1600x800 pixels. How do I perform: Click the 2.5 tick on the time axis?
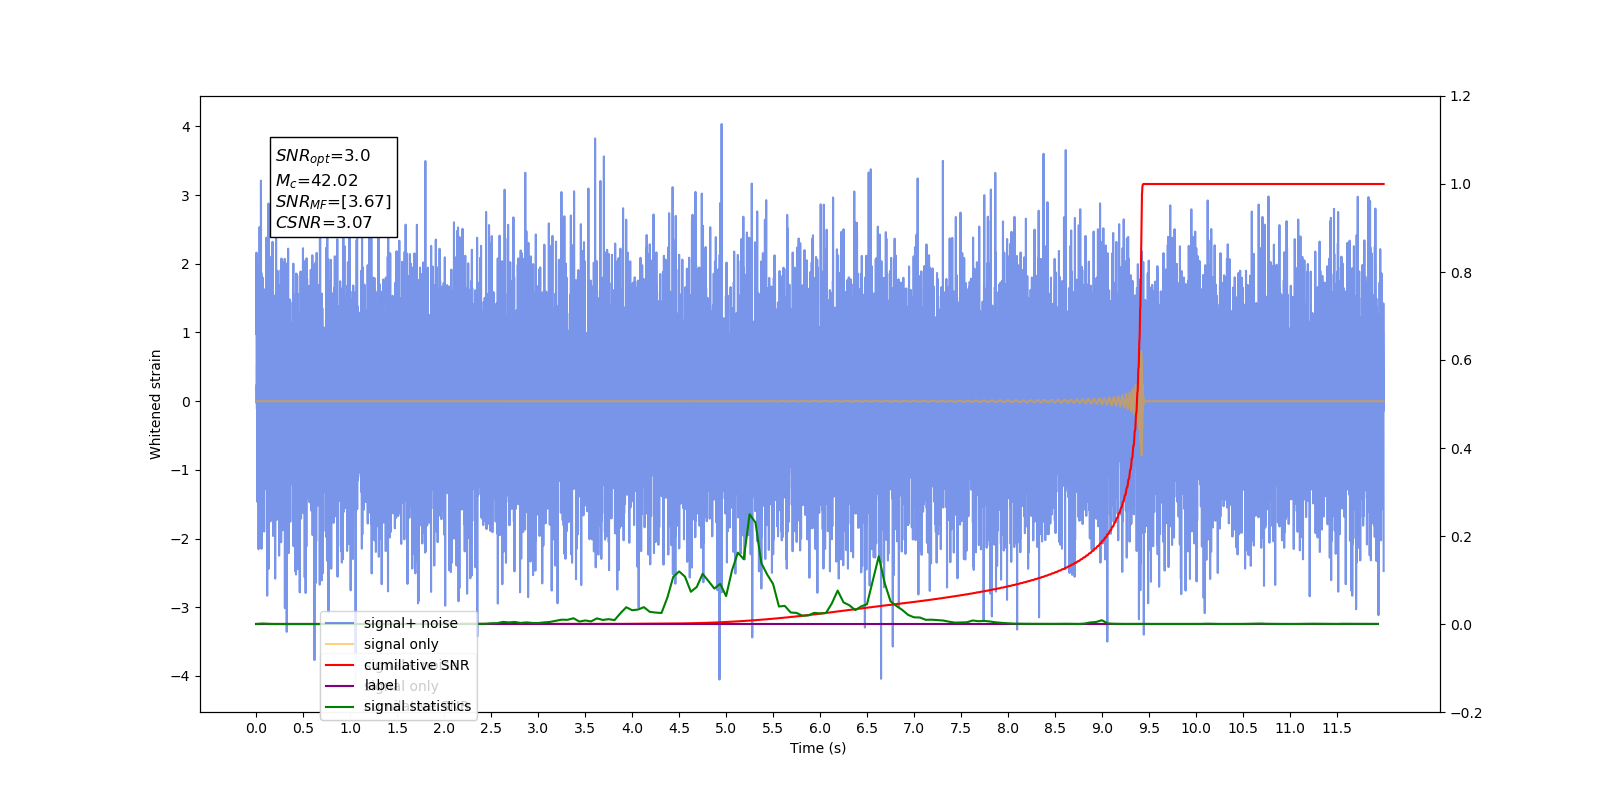[x=491, y=728]
